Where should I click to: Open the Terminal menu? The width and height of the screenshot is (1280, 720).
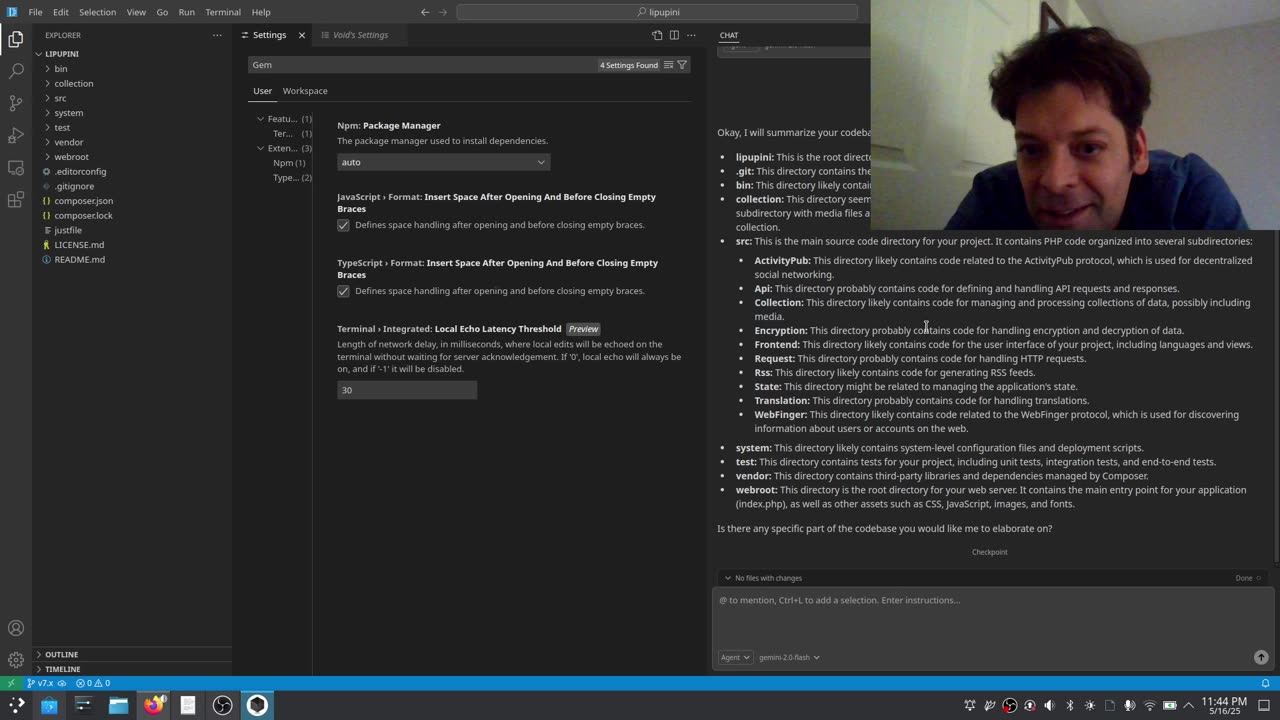point(223,12)
